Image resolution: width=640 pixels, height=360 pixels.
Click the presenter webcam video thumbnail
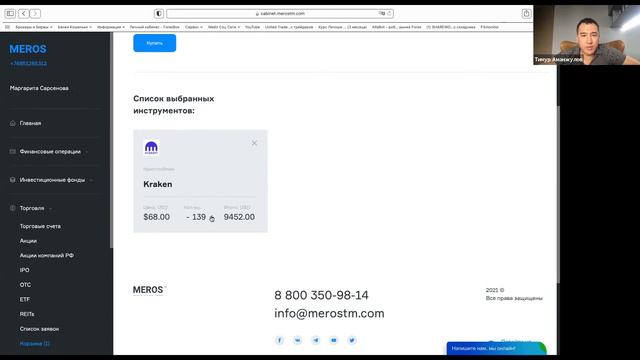coord(587,35)
